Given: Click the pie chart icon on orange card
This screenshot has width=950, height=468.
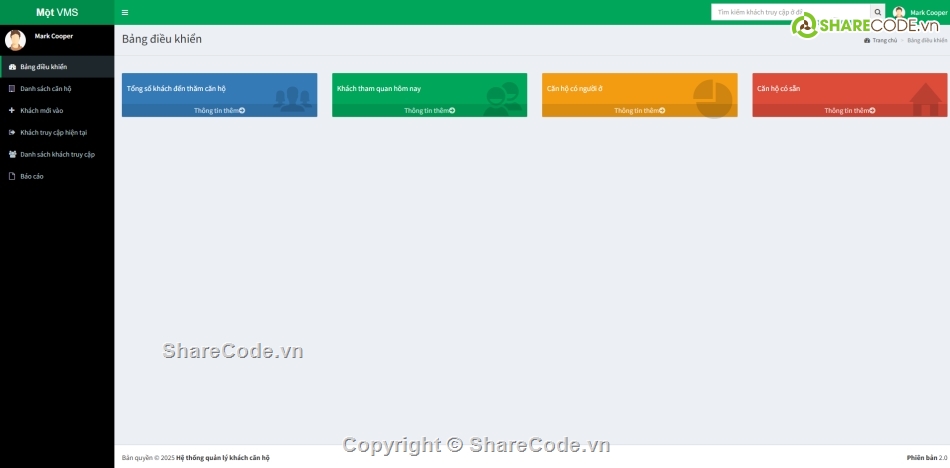Looking at the screenshot, I should (x=712, y=99).
